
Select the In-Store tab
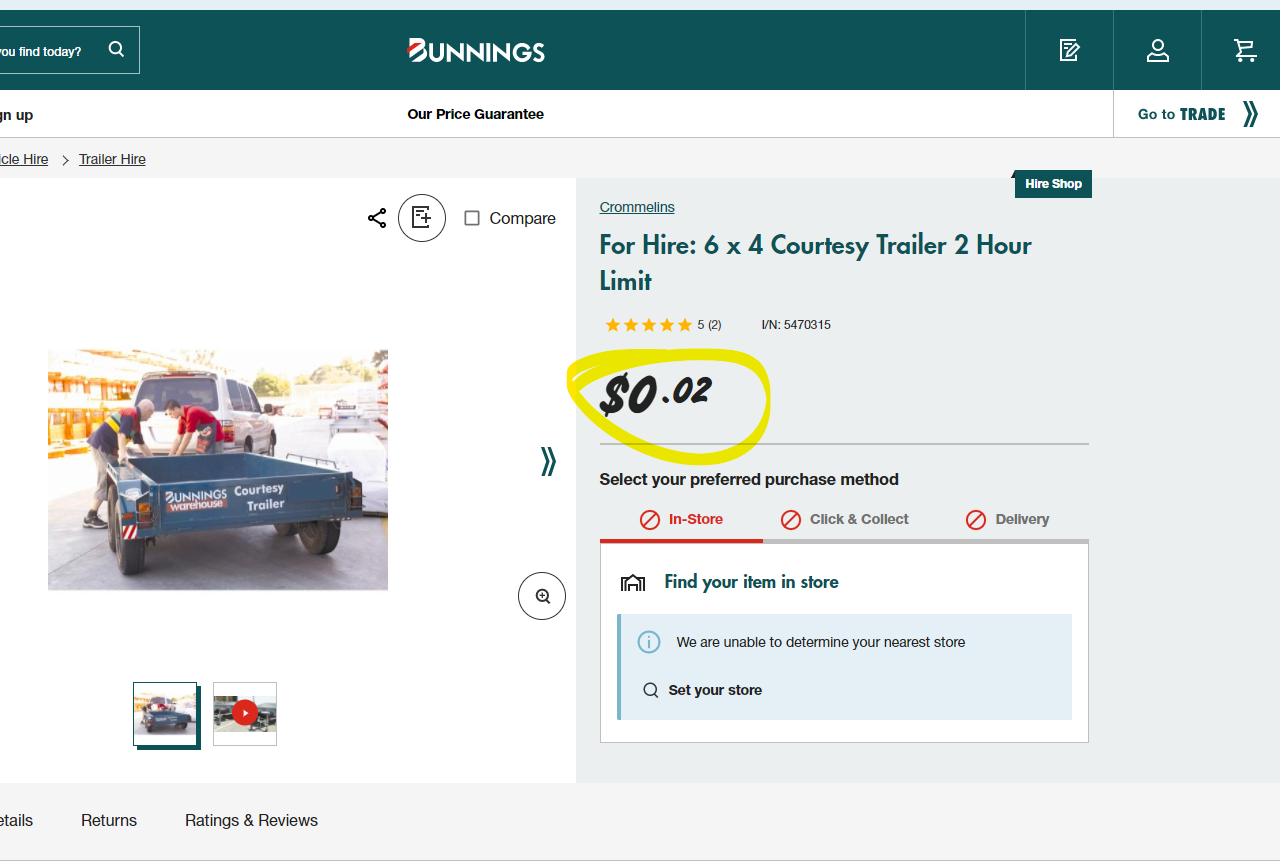[x=681, y=520]
